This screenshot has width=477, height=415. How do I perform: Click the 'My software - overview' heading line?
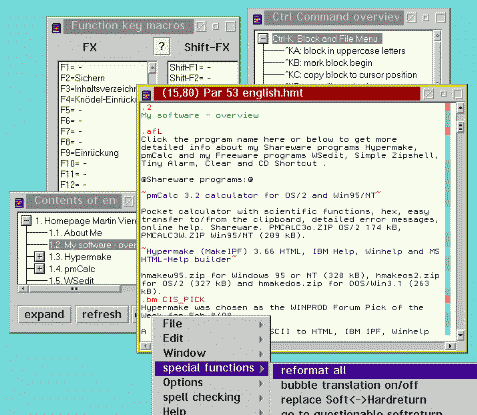click(200, 115)
